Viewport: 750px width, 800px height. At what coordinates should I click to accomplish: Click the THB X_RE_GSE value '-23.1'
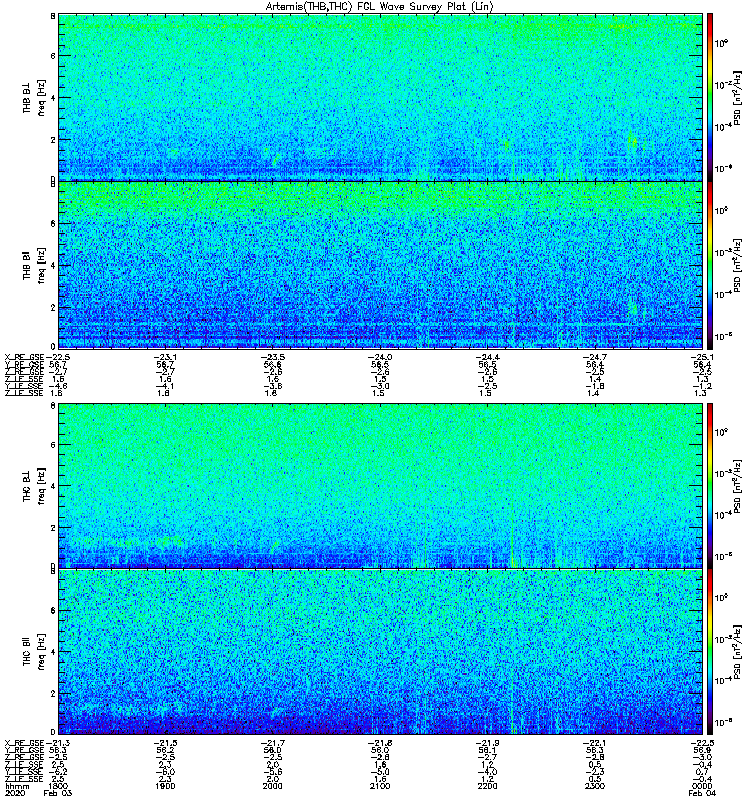165,357
